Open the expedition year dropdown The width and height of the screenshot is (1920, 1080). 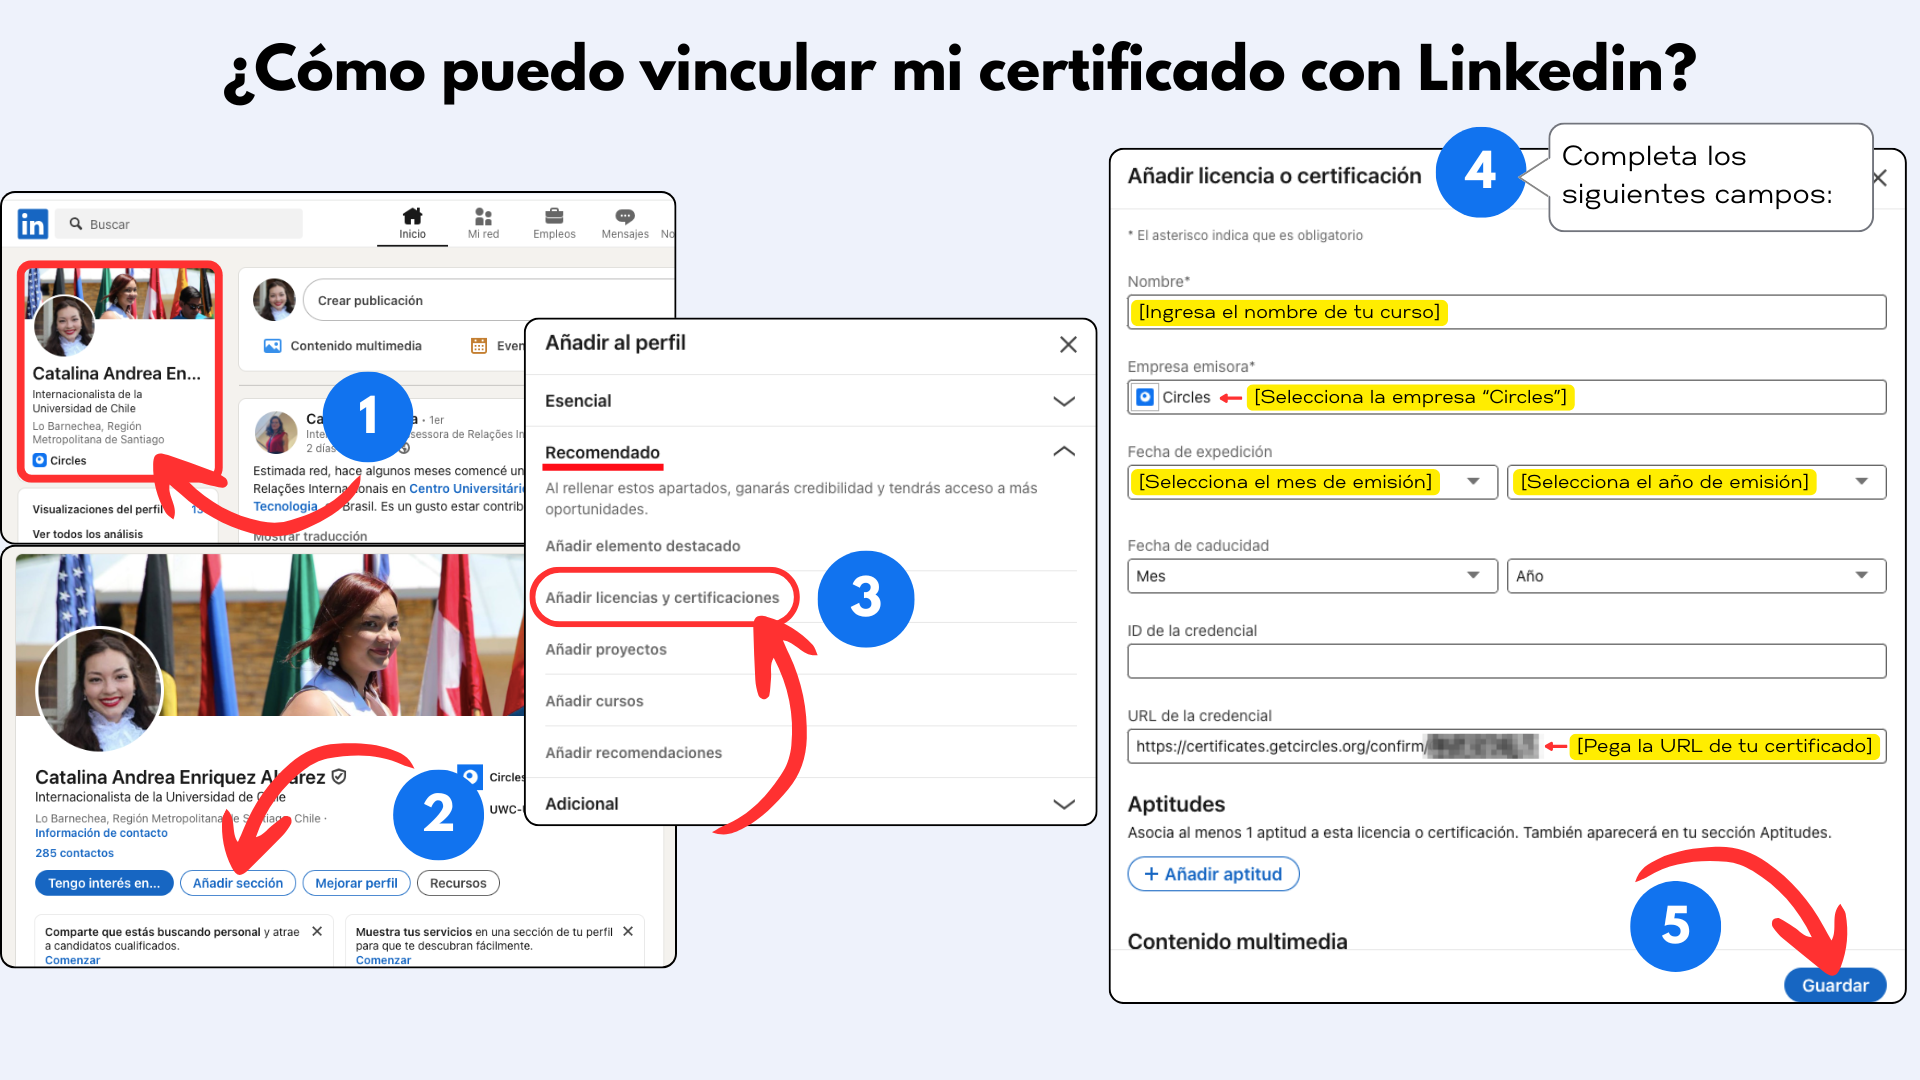pos(1696,482)
